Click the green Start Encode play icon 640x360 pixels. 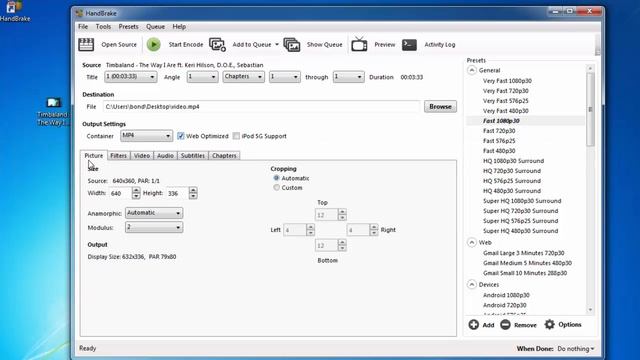tap(153, 44)
